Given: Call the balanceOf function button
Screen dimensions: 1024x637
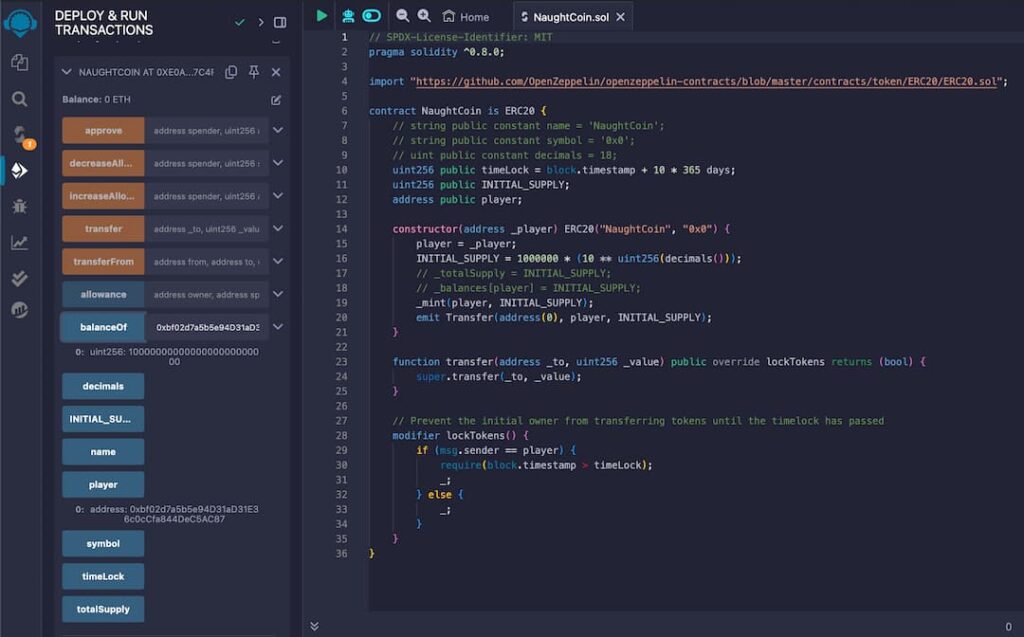Looking at the screenshot, I should point(103,327).
